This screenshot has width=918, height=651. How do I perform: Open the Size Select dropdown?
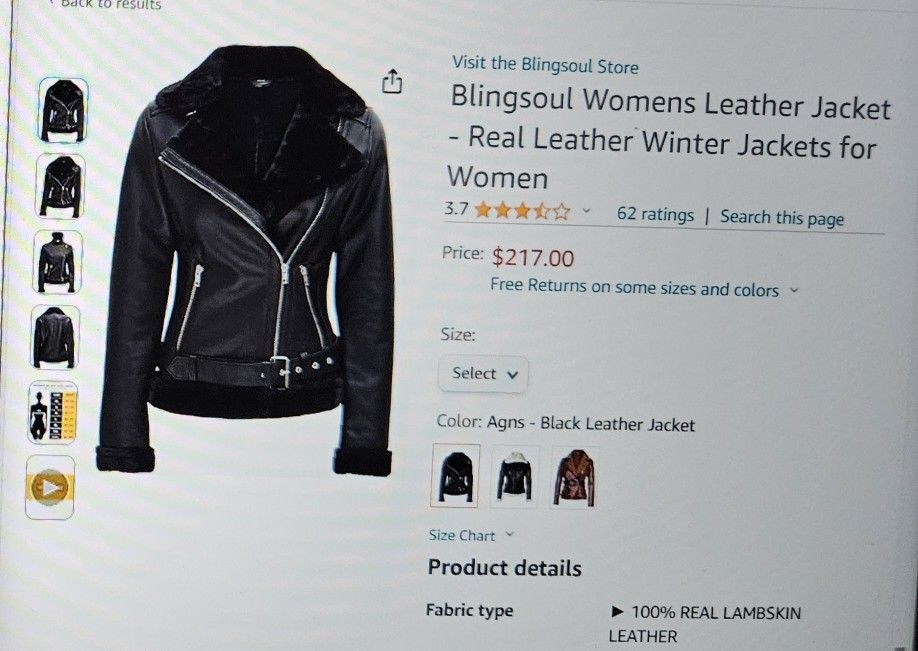click(484, 374)
